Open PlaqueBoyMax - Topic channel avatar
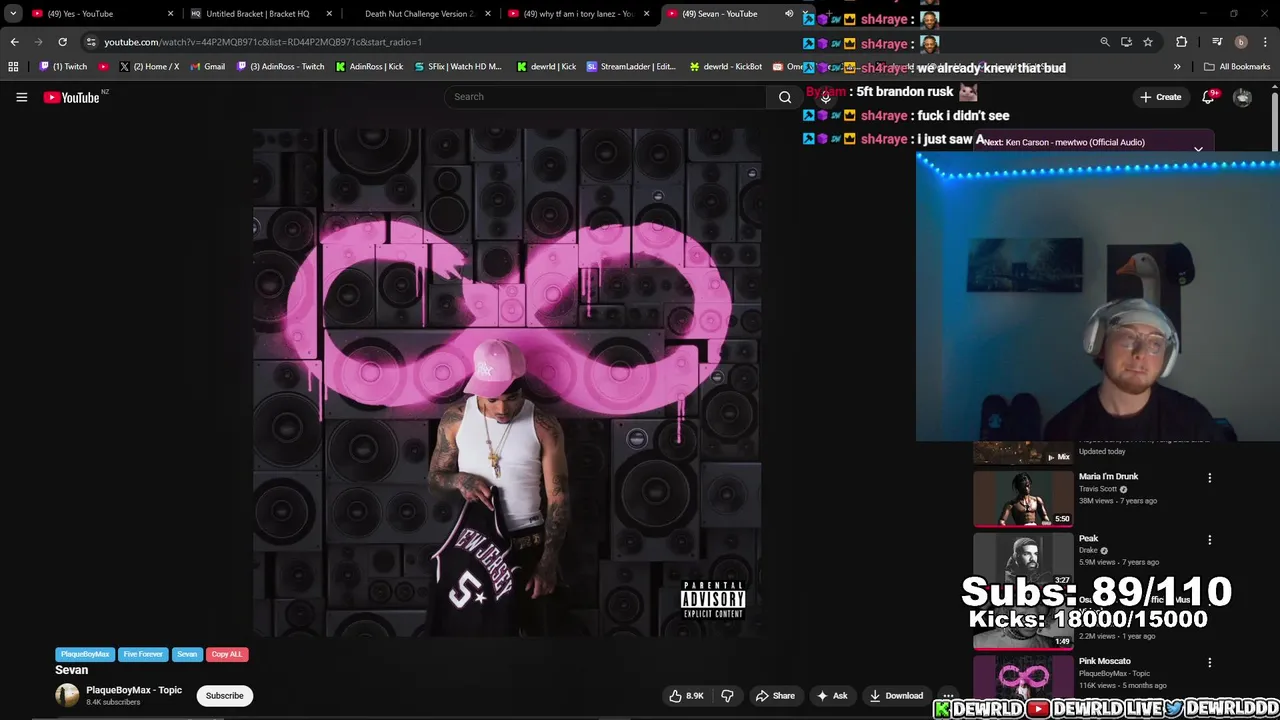 click(x=67, y=695)
